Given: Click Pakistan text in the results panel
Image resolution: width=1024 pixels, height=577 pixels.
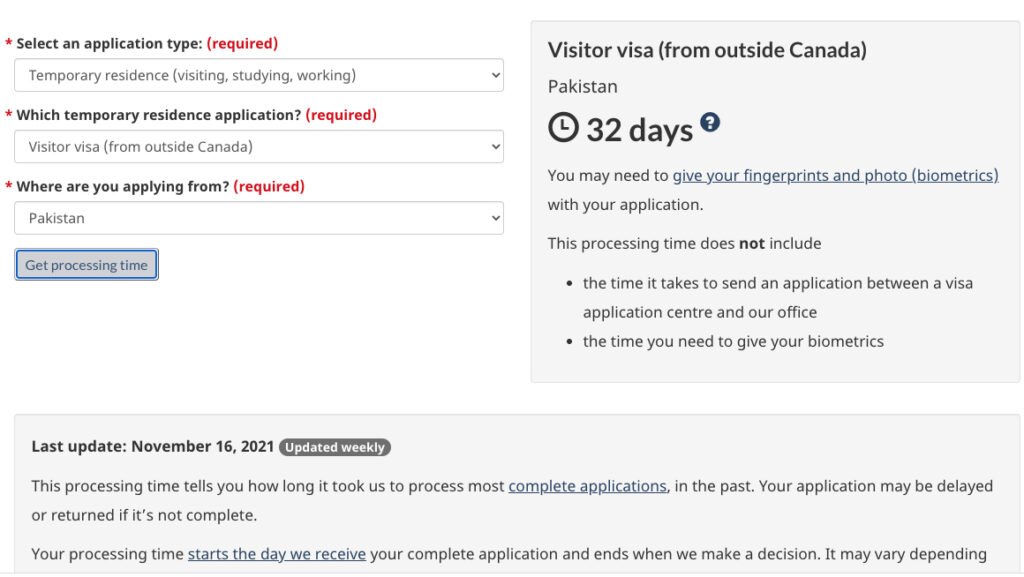Looking at the screenshot, I should pos(583,87).
